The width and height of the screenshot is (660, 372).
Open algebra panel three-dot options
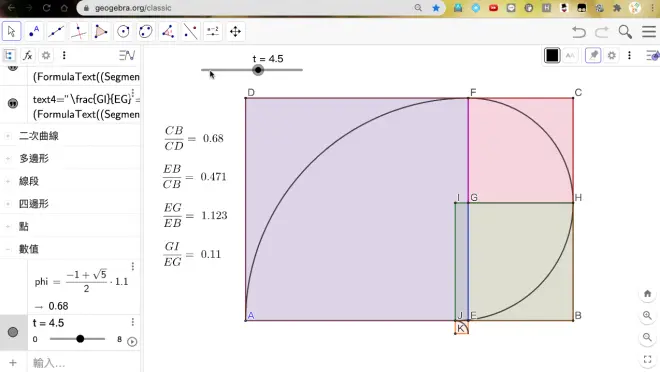tap(64, 55)
